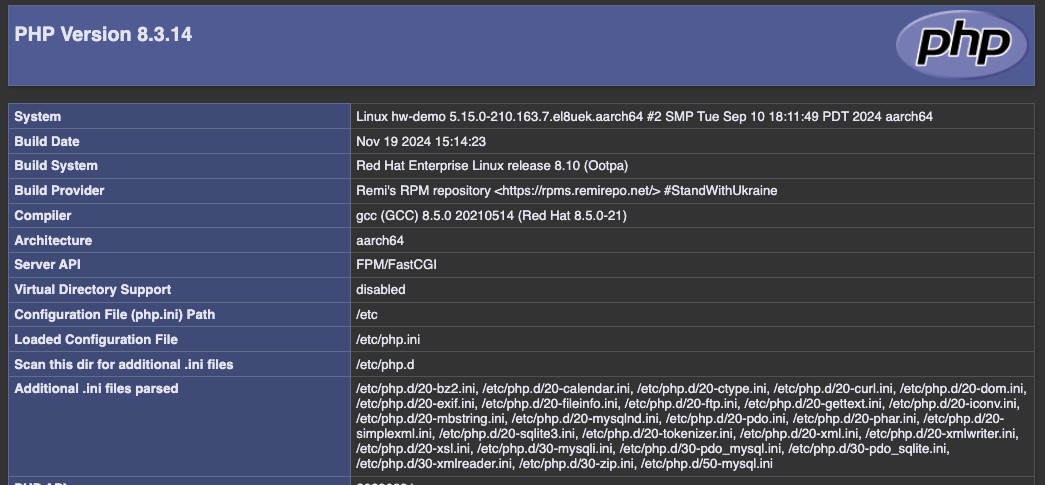Click the 20-xmlwriter.ini file path

(942, 434)
